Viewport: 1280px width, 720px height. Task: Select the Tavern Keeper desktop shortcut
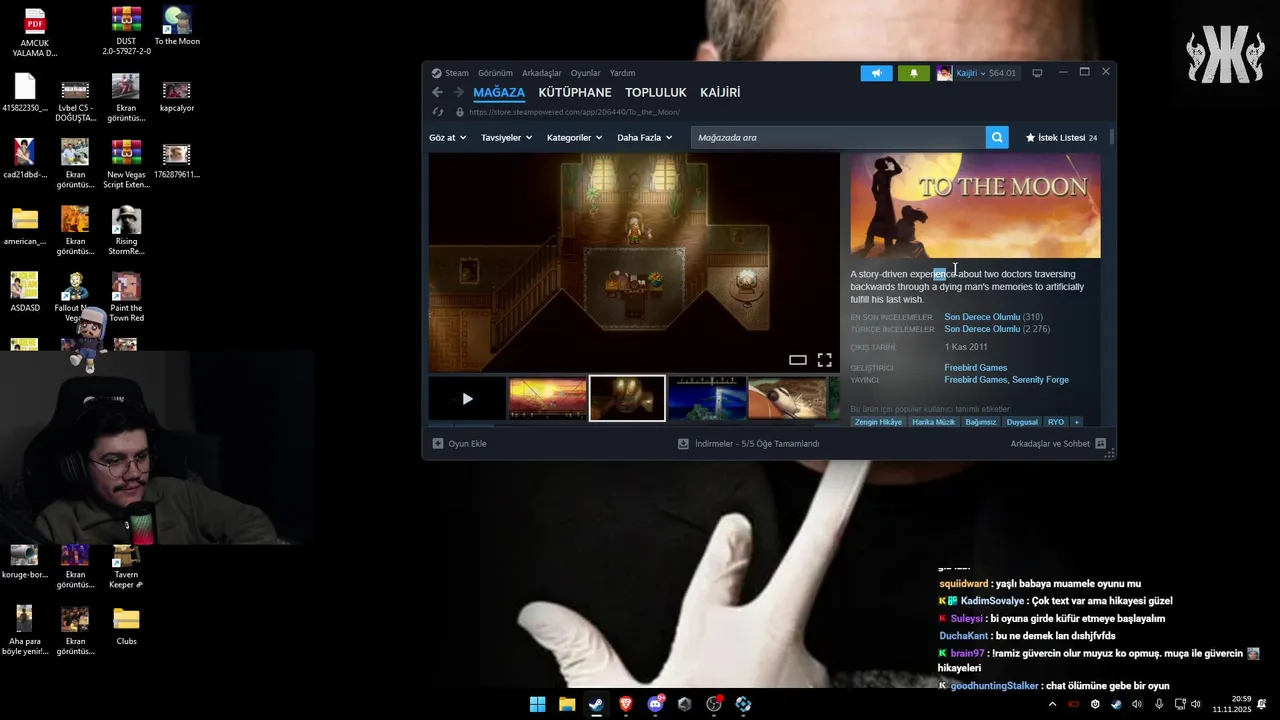126,566
